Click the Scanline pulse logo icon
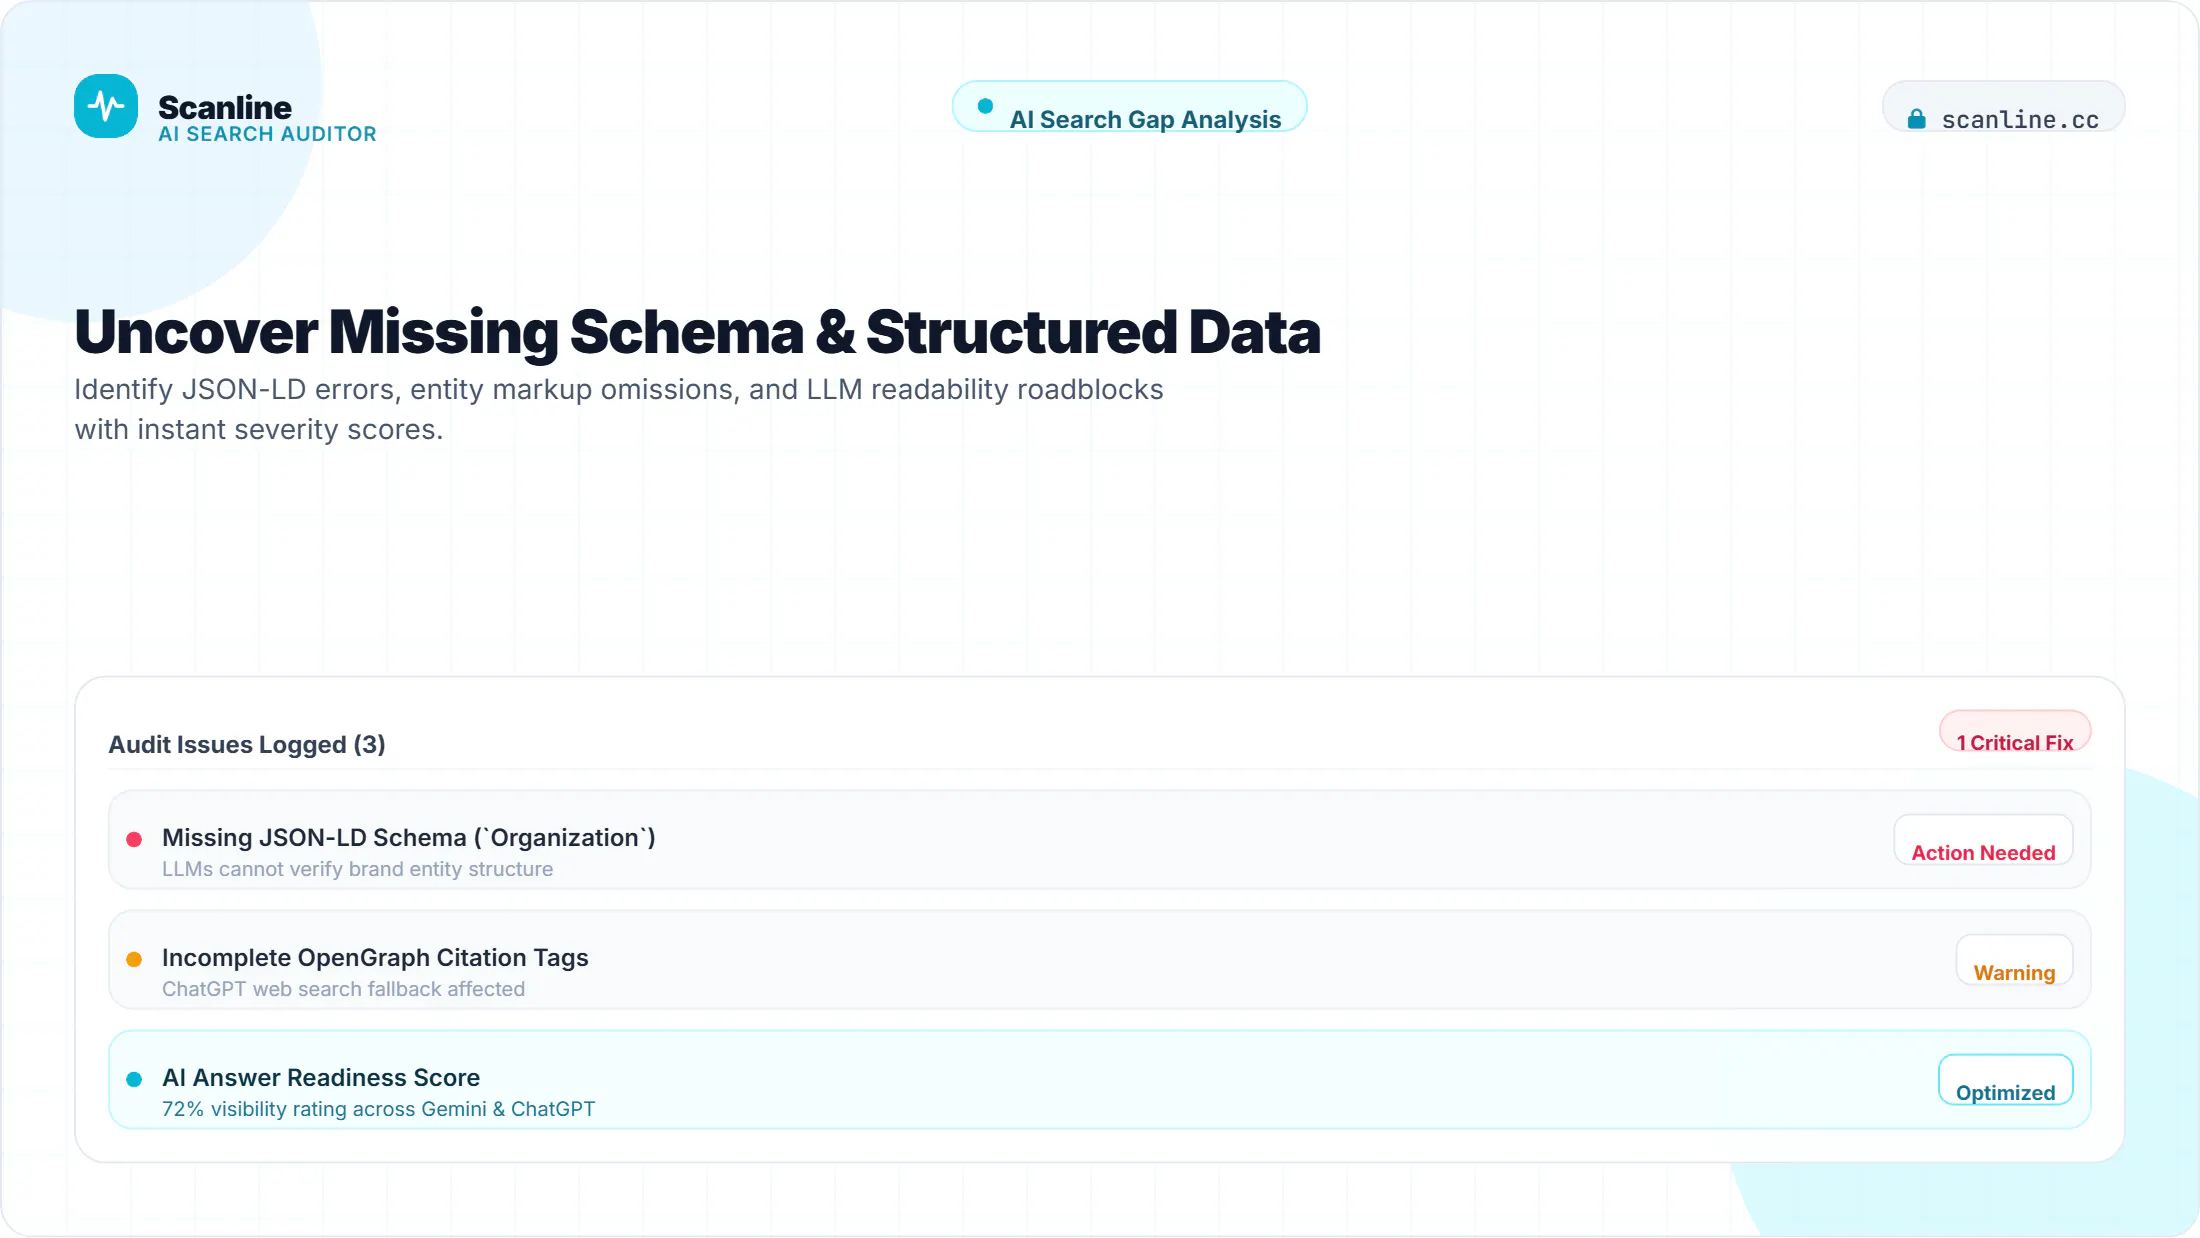This screenshot has width=2200, height=1238. coord(106,106)
